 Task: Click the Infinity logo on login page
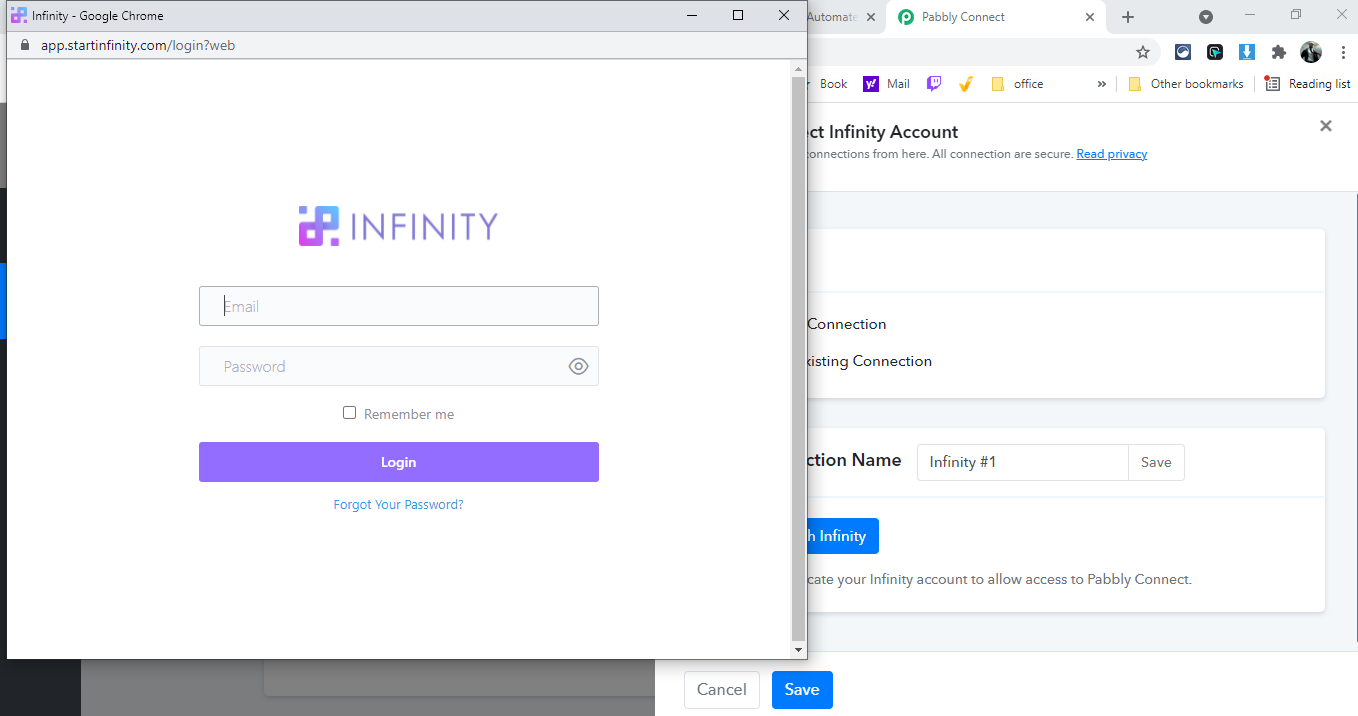398,226
